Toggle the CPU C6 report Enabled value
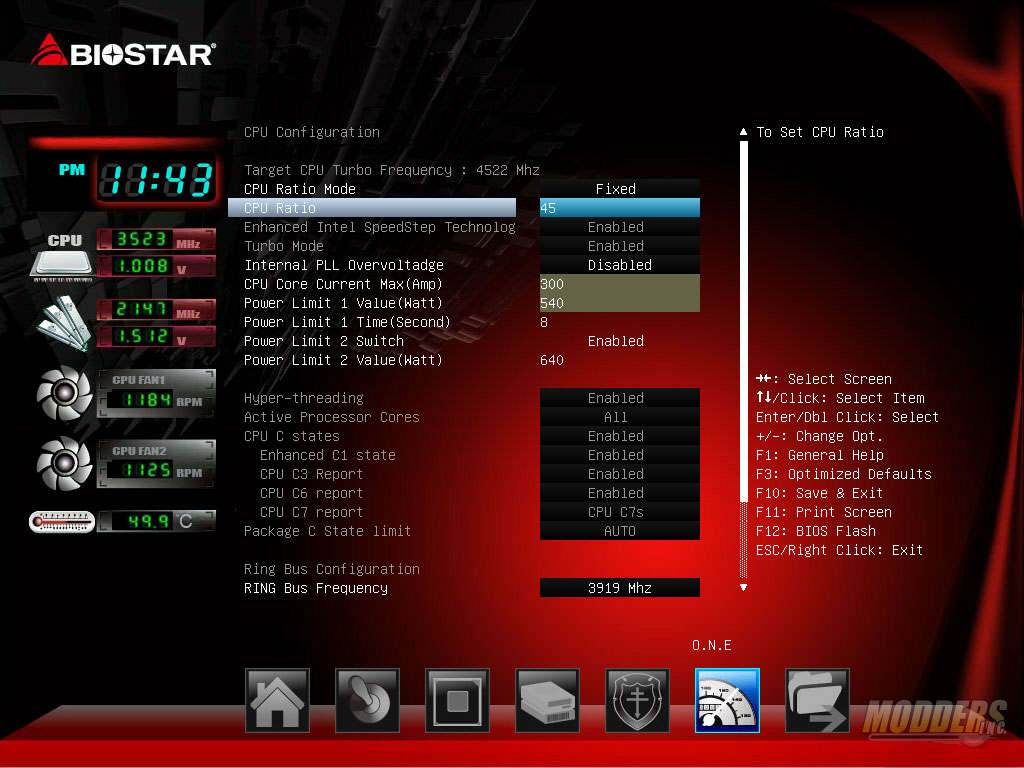This screenshot has width=1024, height=768. 620,492
